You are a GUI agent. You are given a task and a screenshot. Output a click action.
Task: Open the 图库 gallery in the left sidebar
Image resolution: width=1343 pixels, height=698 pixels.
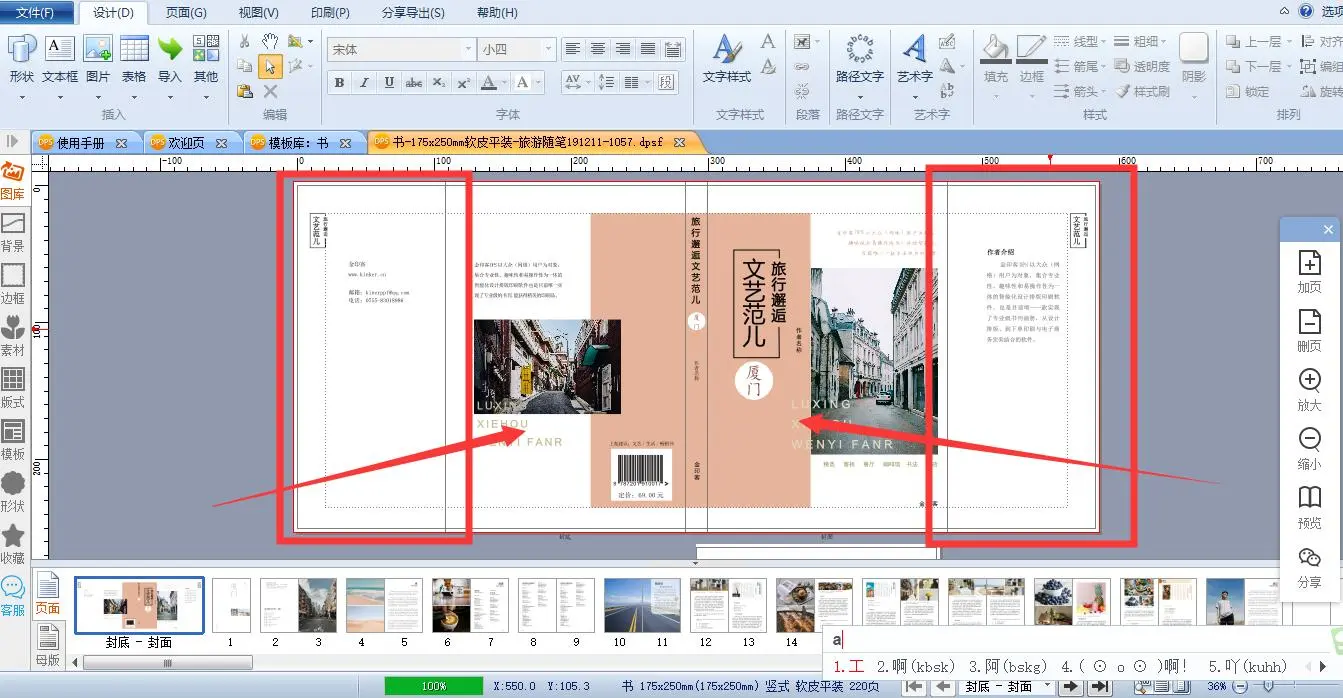pos(13,181)
